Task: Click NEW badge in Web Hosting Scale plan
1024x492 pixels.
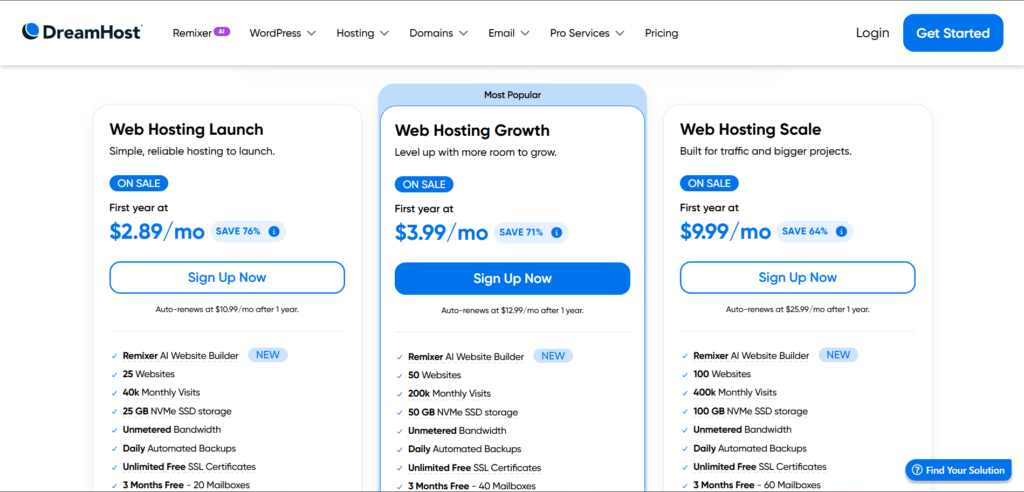Action: (x=838, y=355)
